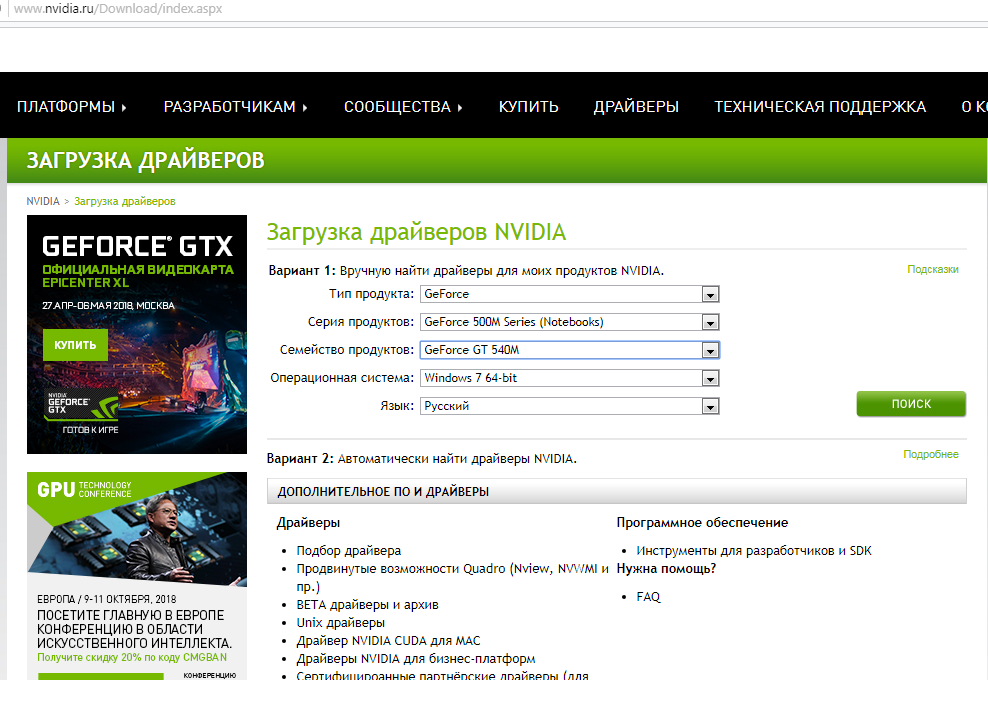Open the BETA драйверы и архив link
This screenshot has width=988, height=728.
click(367, 605)
